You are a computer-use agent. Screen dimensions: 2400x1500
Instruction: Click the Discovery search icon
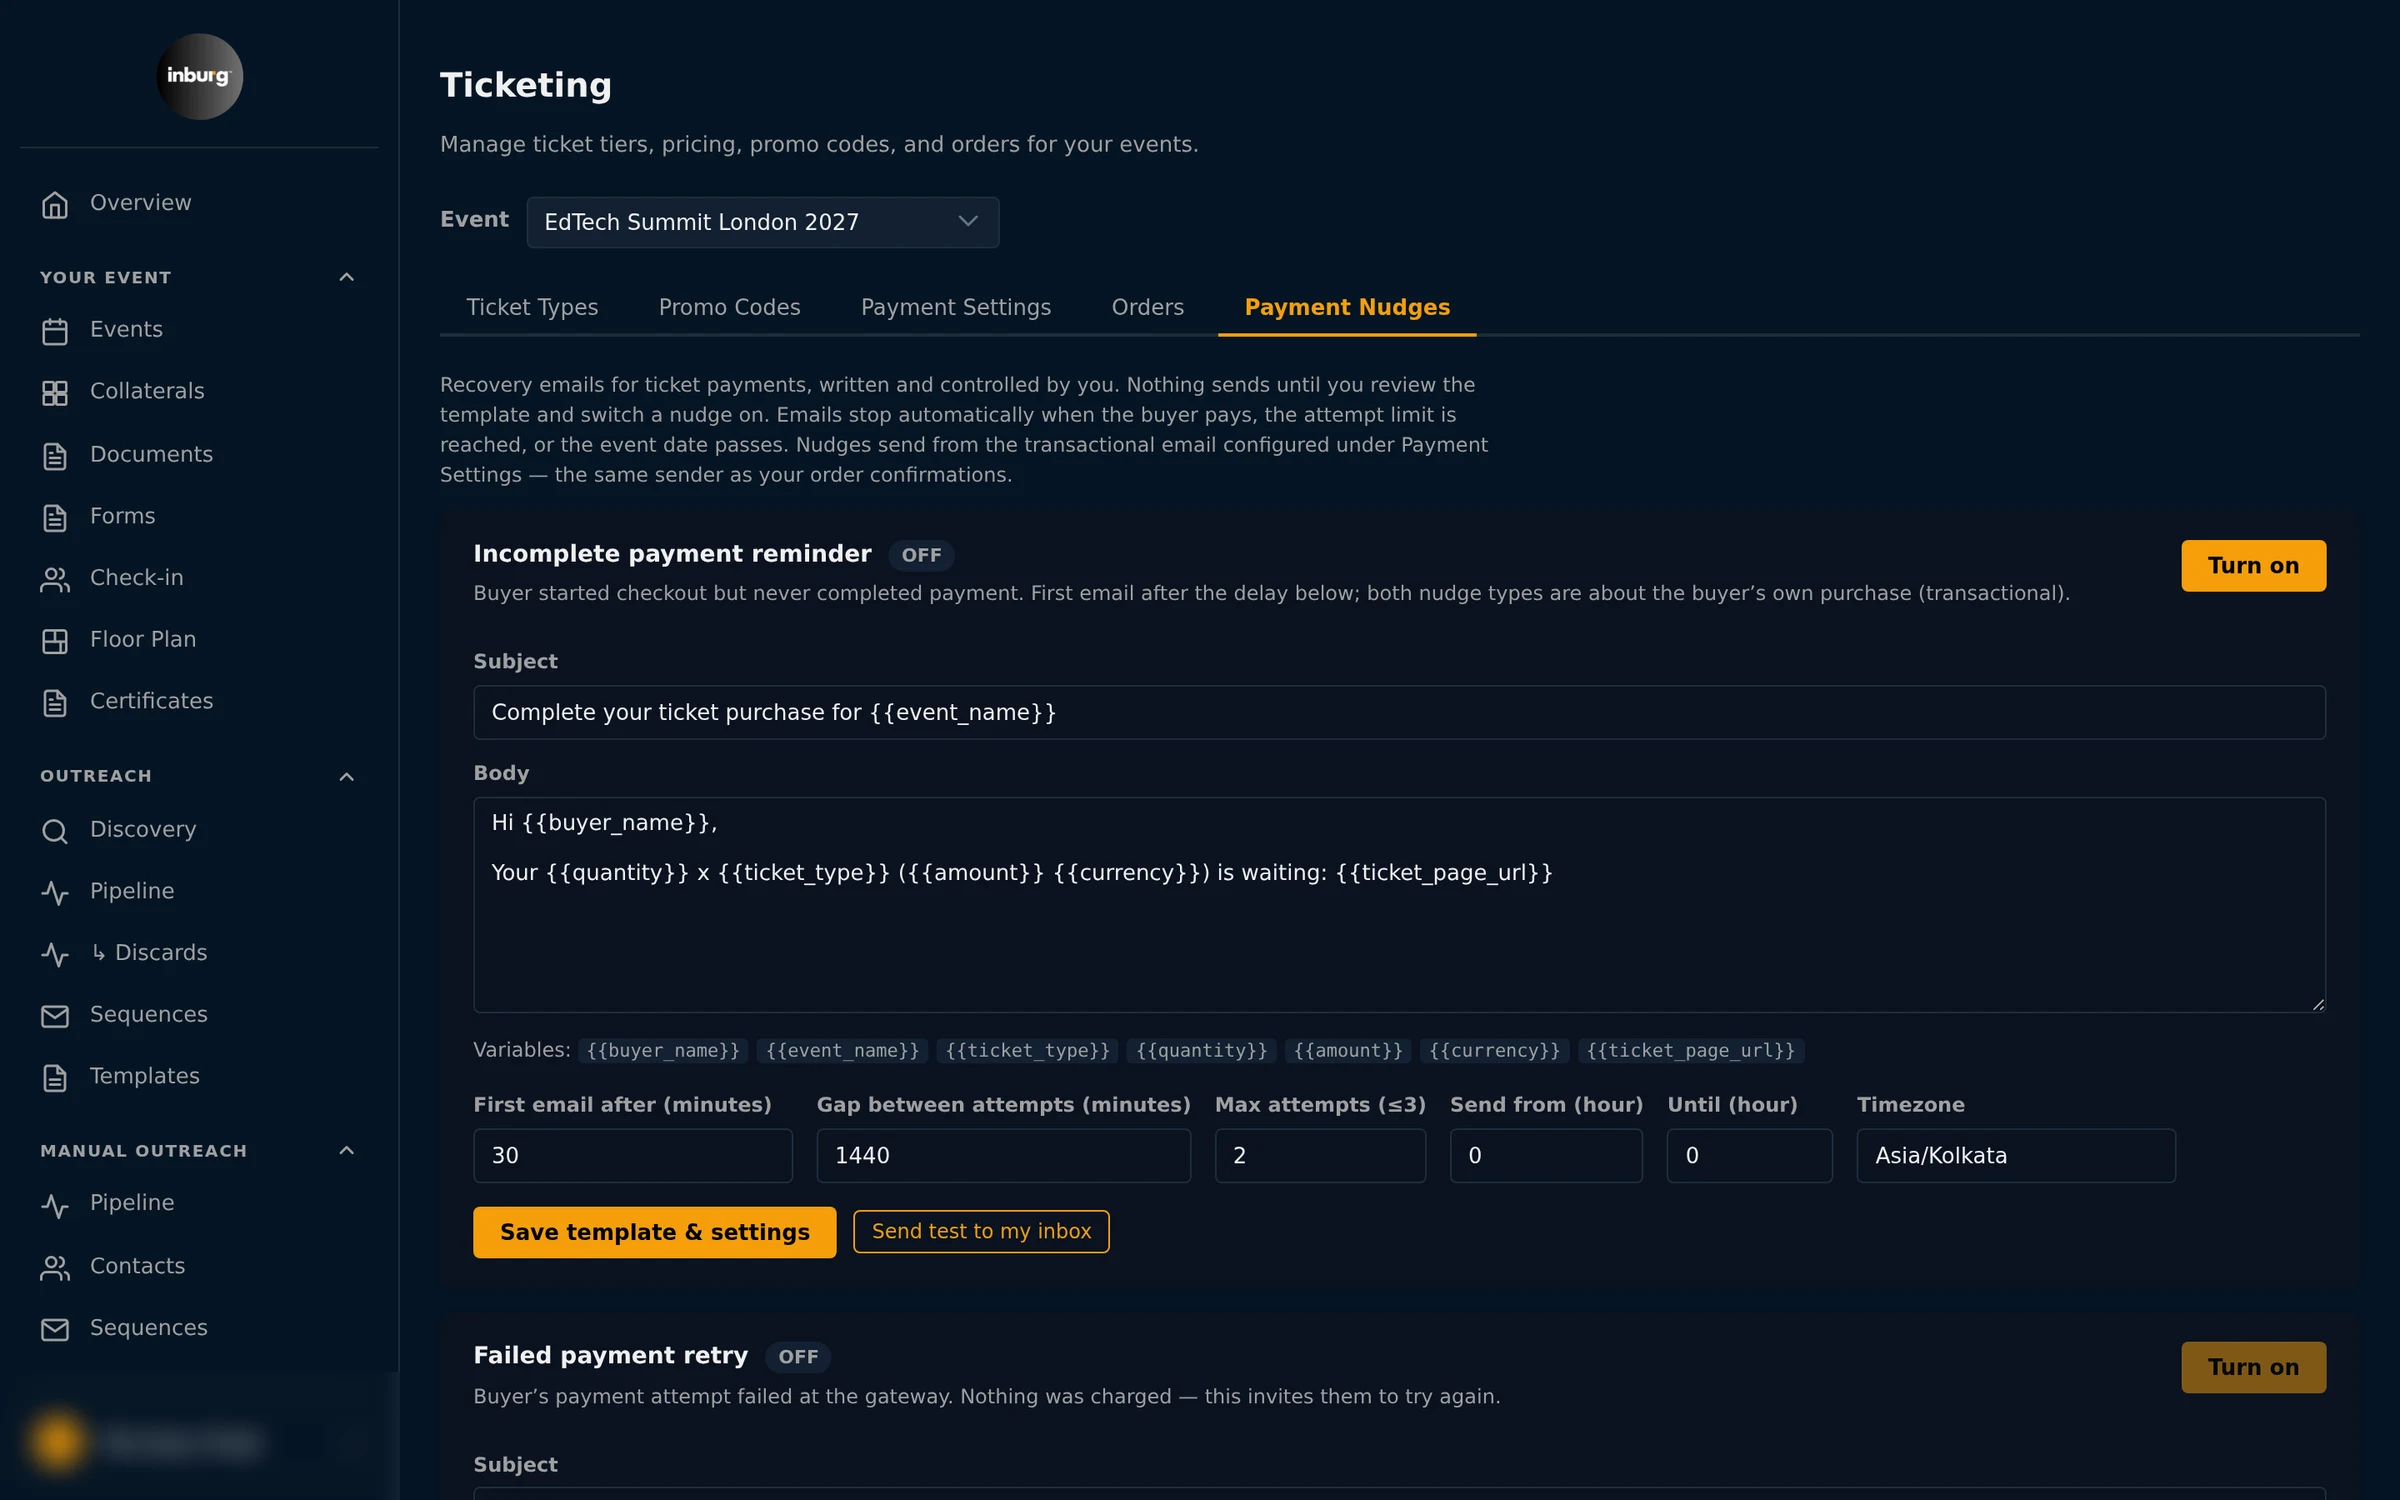click(55, 830)
